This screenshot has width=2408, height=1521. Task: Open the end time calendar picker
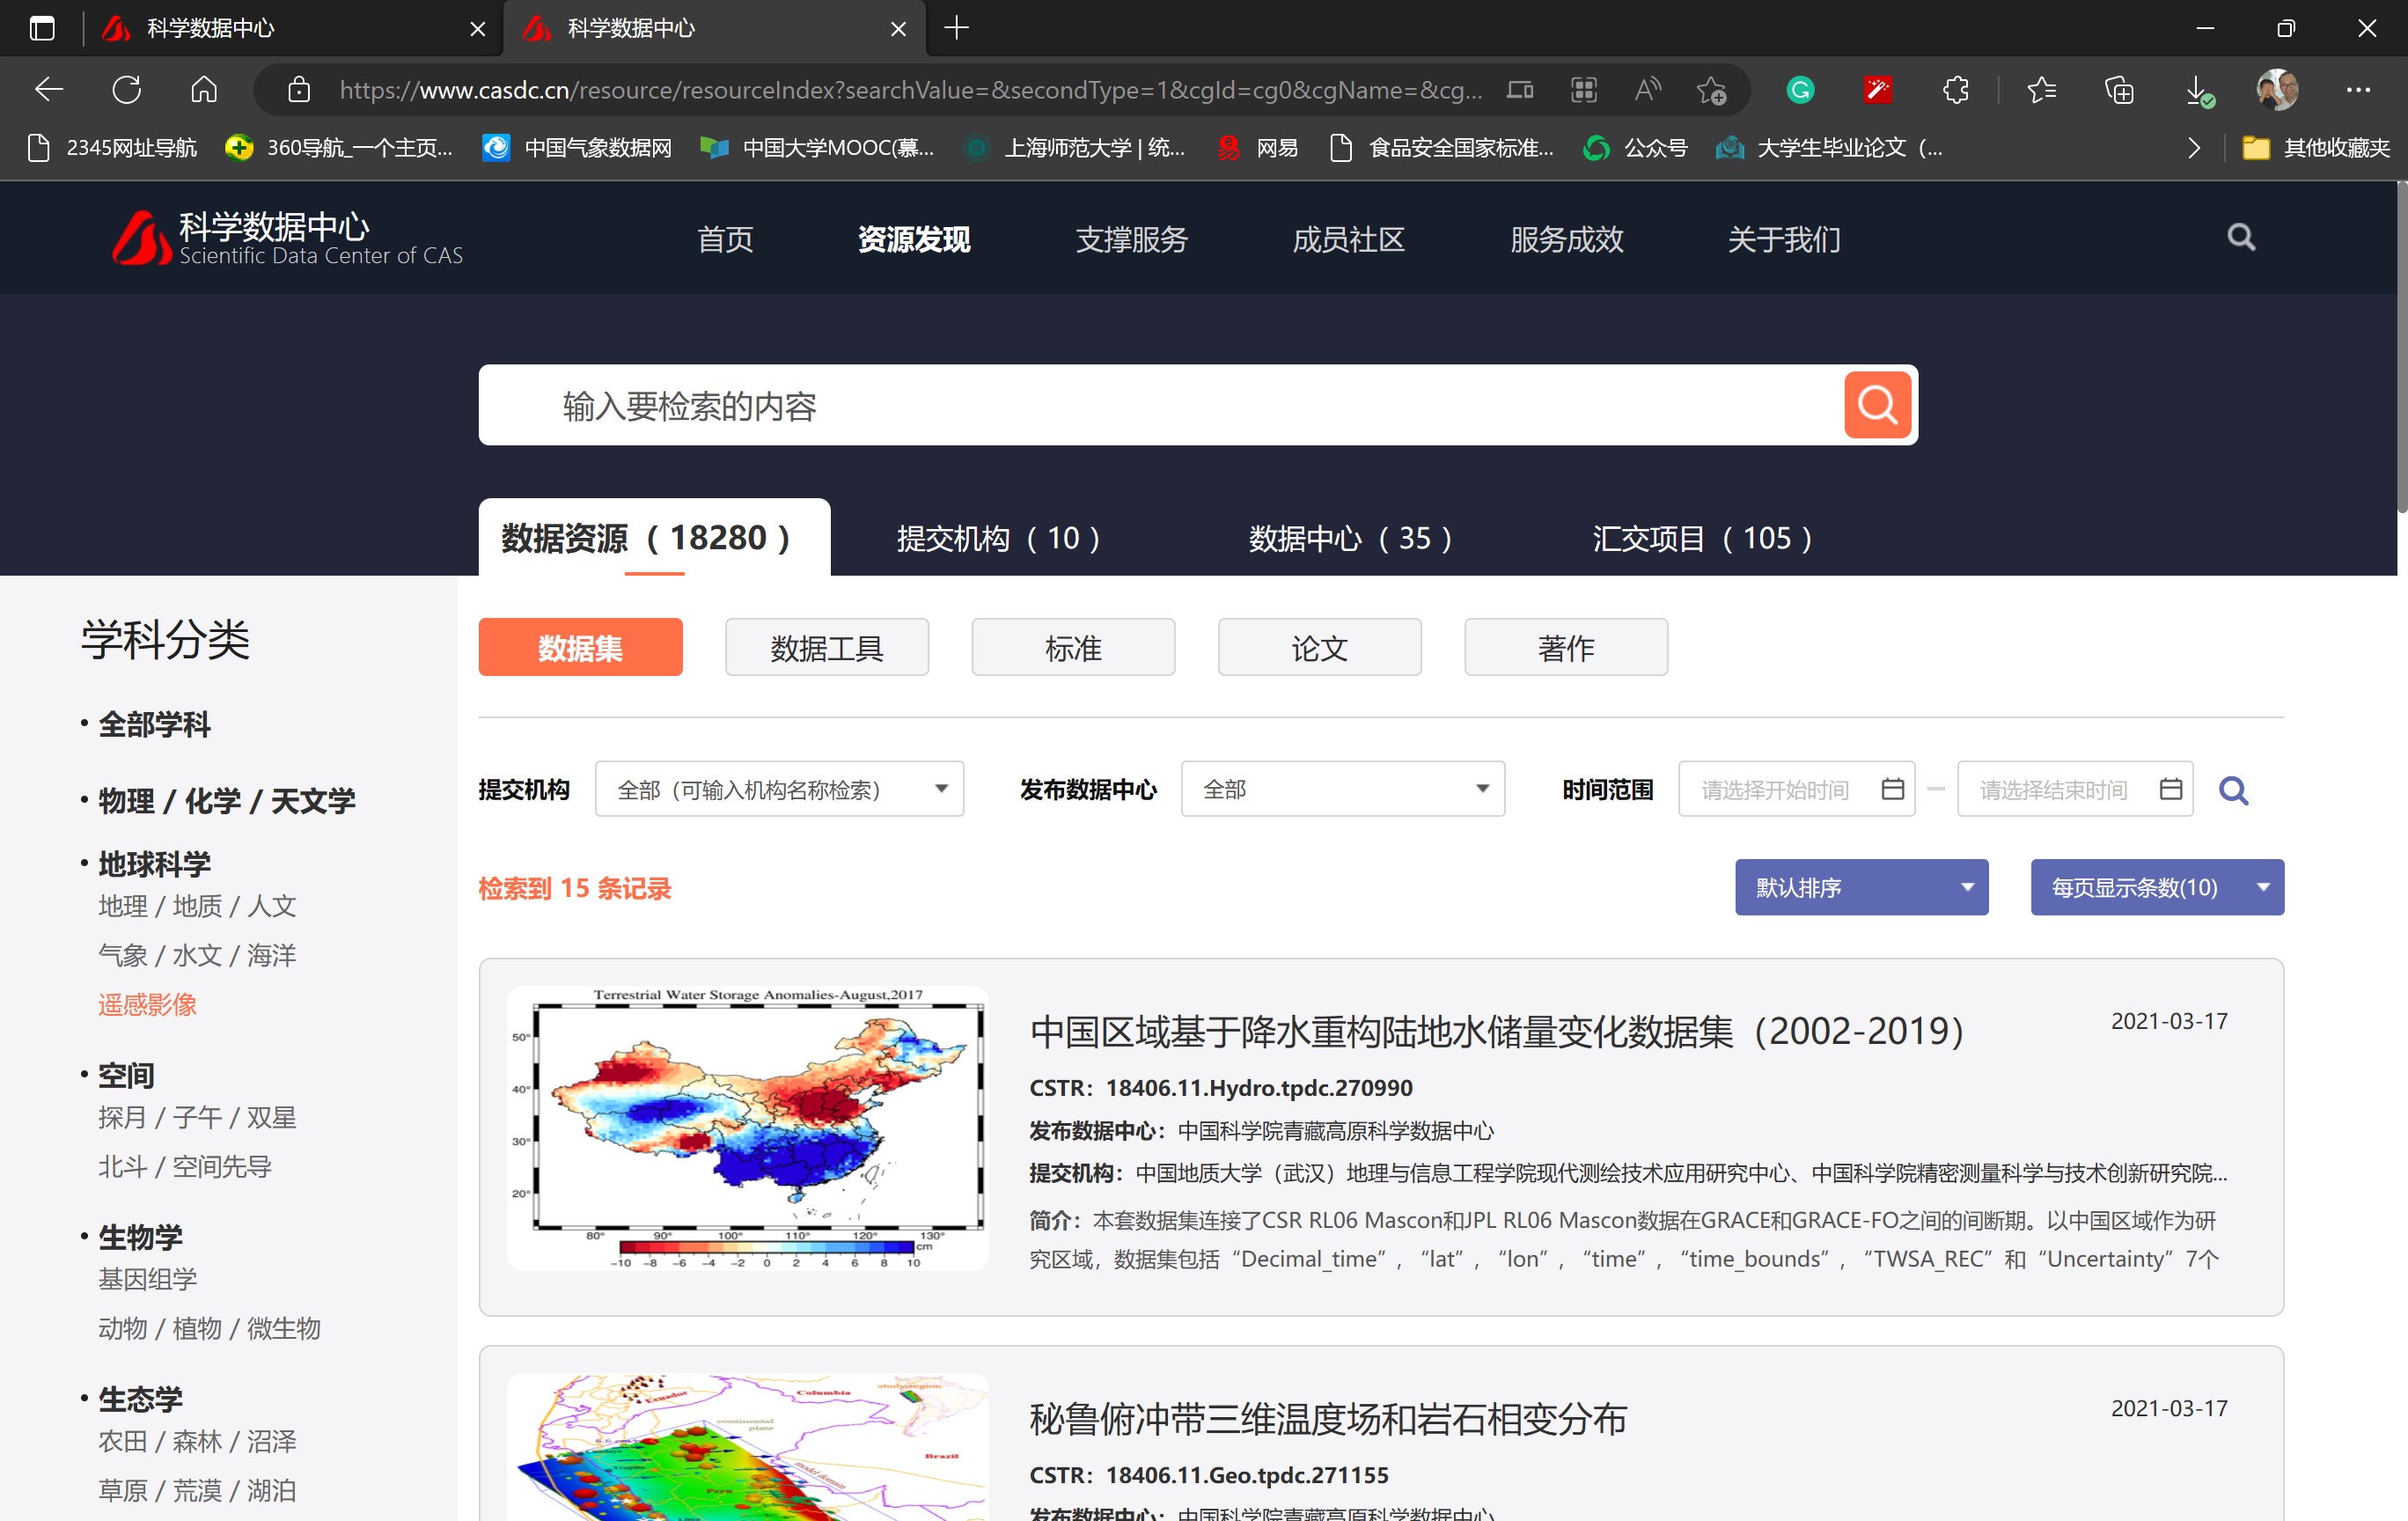[x=2170, y=789]
